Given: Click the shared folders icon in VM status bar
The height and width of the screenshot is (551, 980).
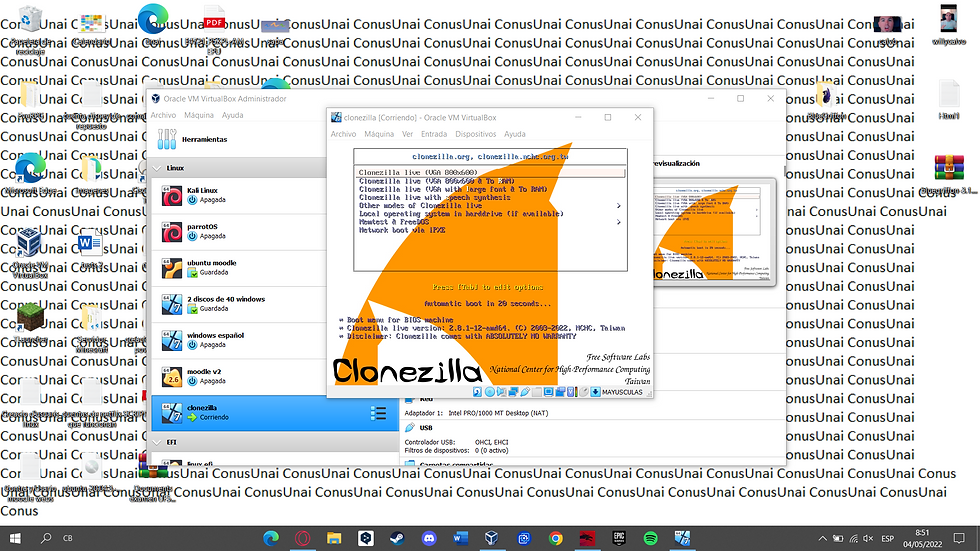Looking at the screenshot, I should pyautogui.click(x=537, y=392).
